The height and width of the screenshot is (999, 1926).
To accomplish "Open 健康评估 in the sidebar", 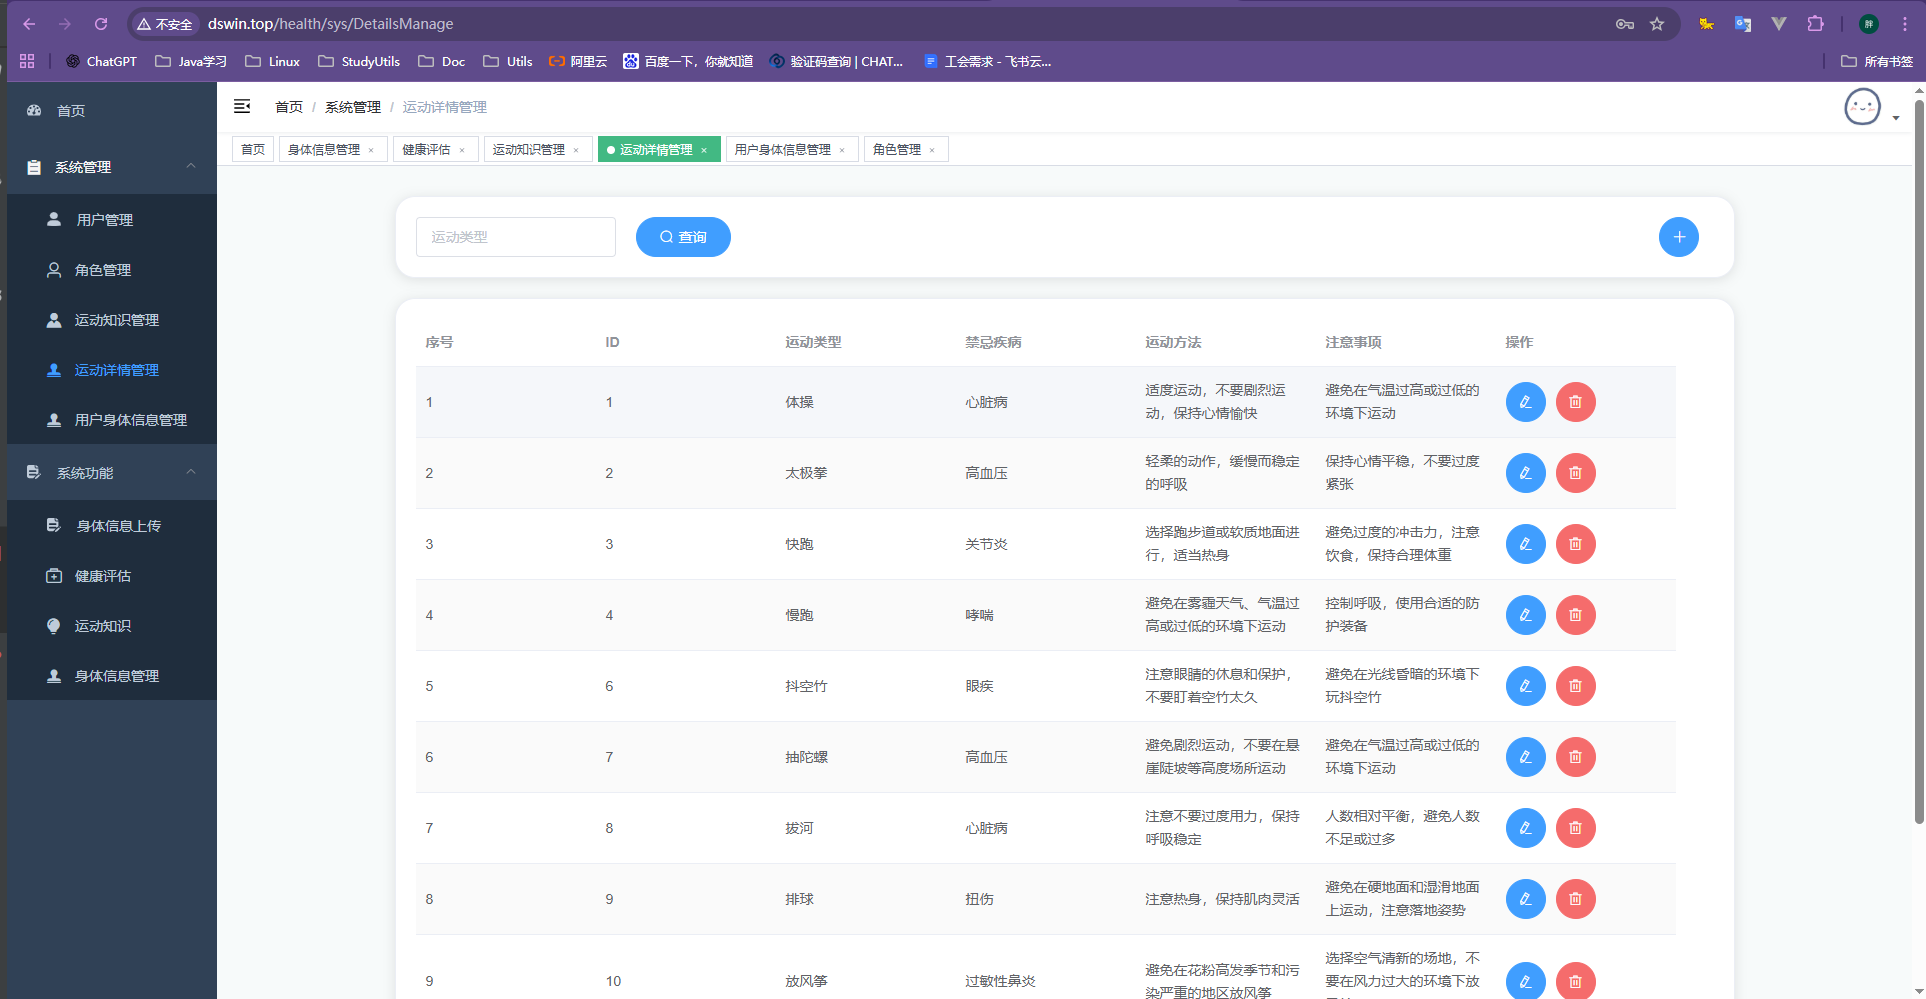I will coord(112,576).
